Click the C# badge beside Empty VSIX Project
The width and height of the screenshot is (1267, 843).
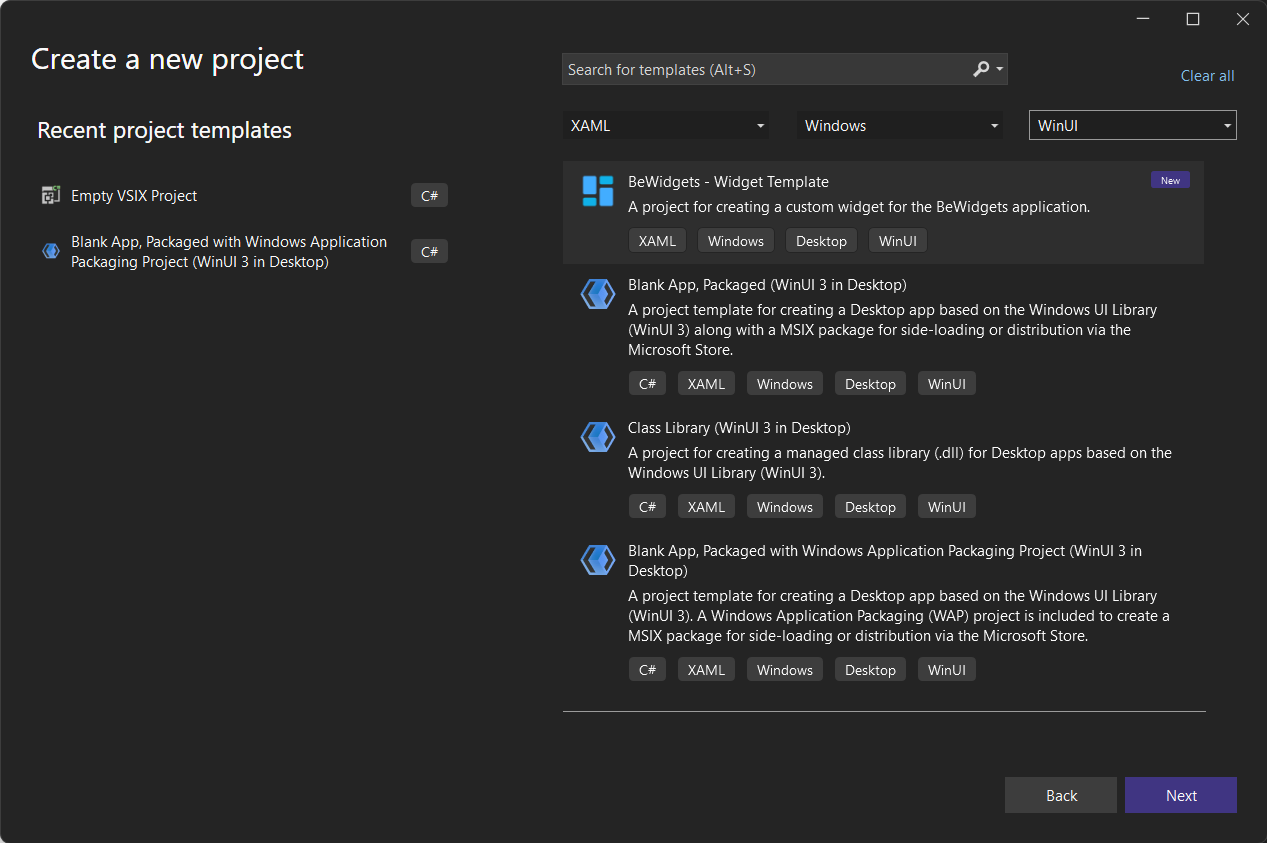click(x=429, y=195)
